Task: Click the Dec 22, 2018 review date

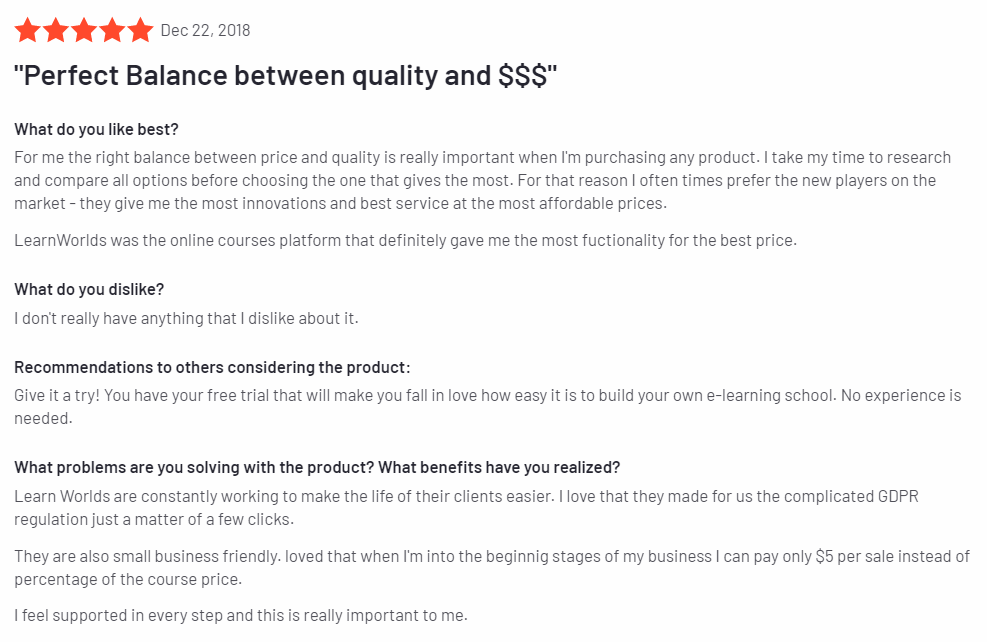Action: click(x=205, y=31)
